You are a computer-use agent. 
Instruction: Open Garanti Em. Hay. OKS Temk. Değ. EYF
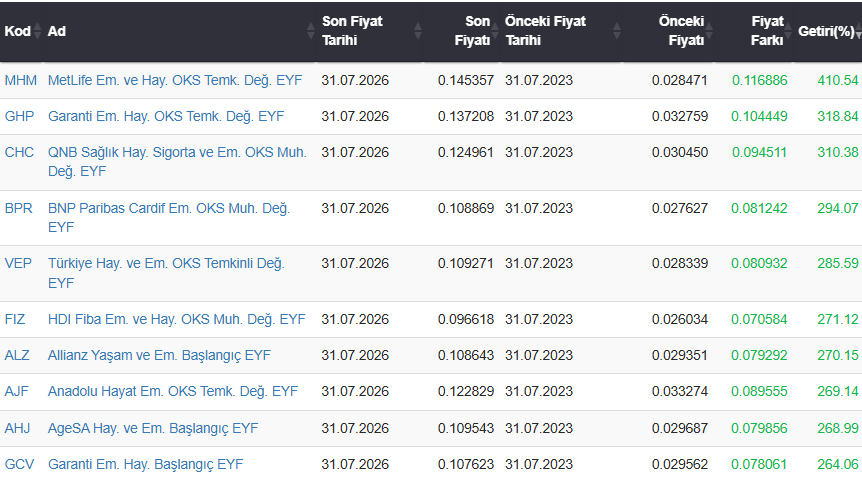tap(166, 117)
